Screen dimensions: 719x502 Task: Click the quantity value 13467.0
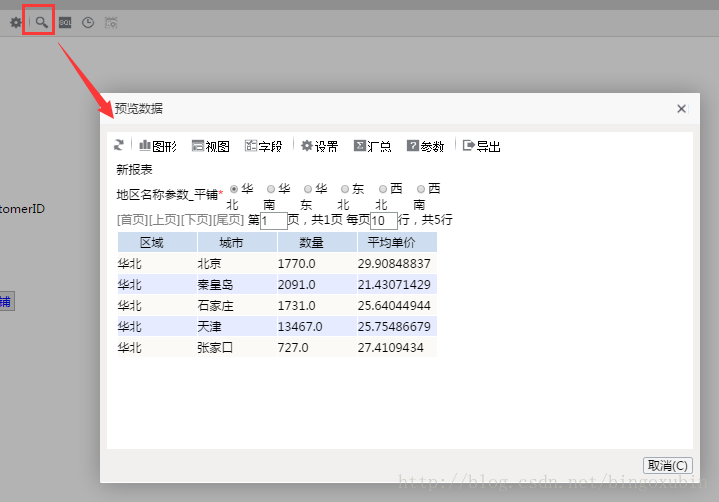[x=300, y=327]
